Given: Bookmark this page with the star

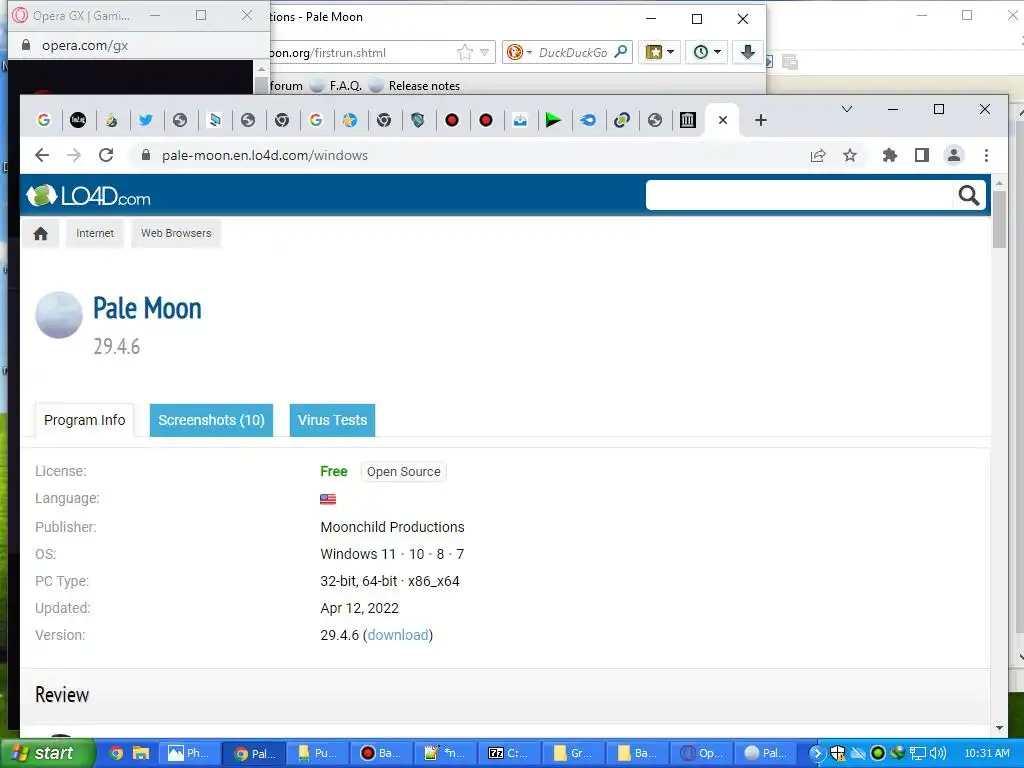Looking at the screenshot, I should click(x=850, y=155).
